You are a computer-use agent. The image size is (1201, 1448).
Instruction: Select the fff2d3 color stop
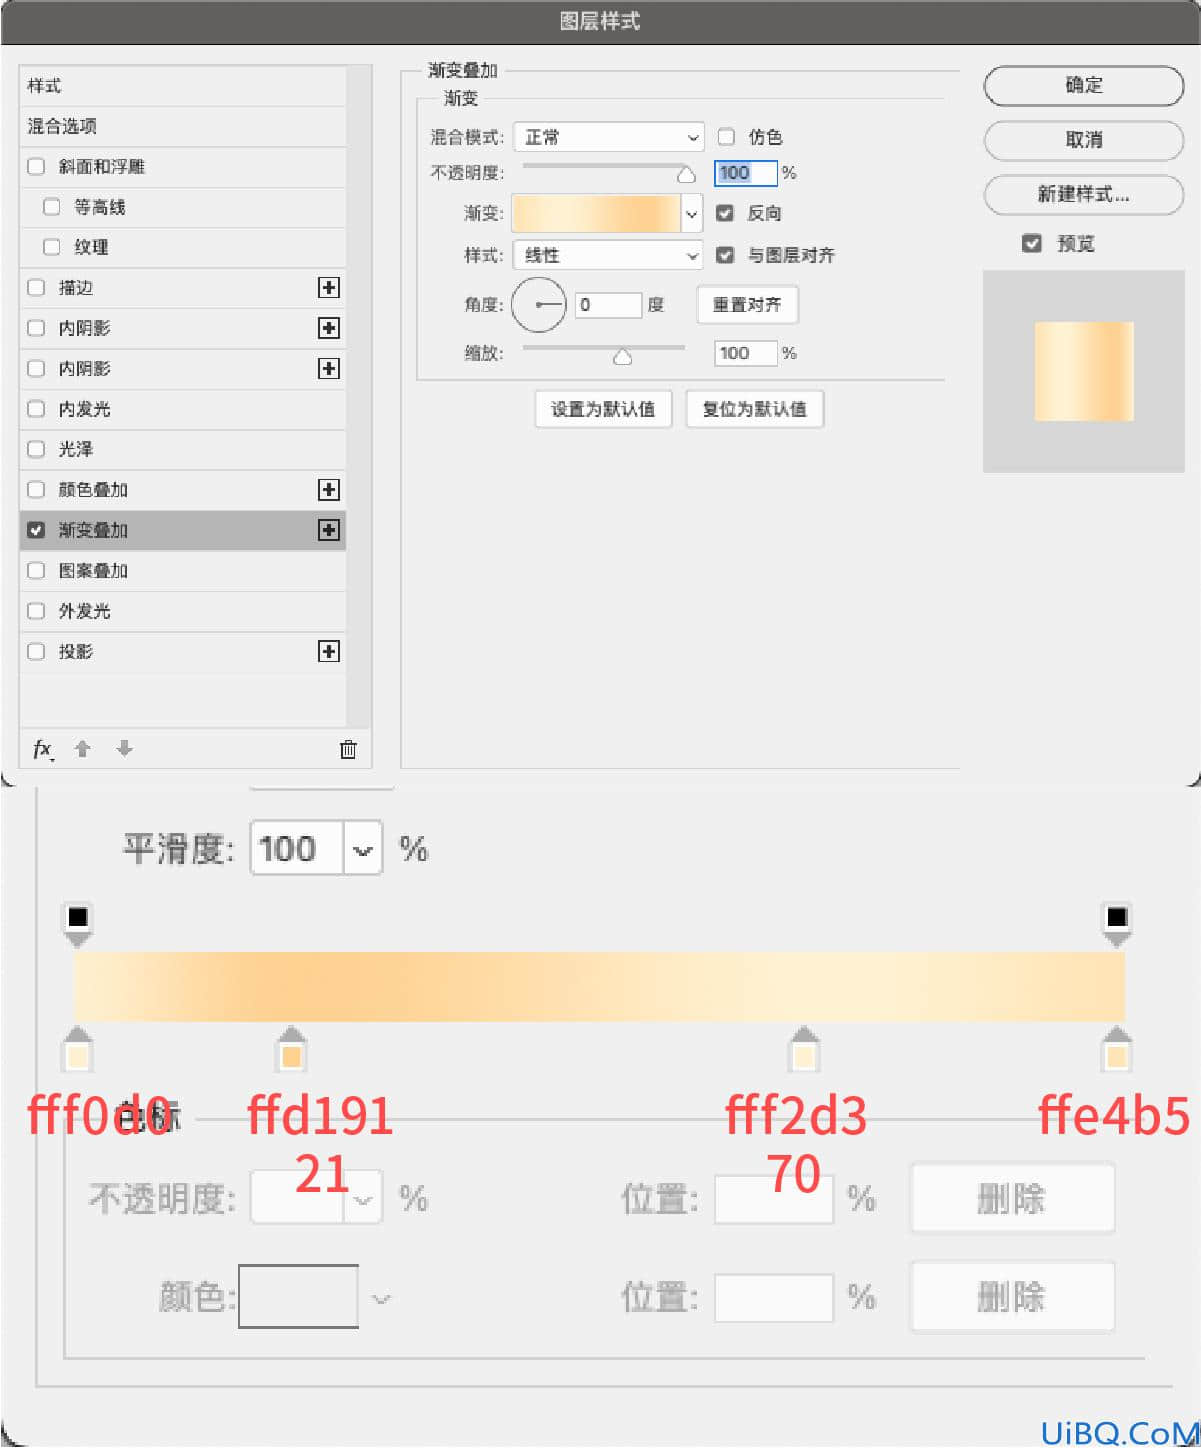804,1050
